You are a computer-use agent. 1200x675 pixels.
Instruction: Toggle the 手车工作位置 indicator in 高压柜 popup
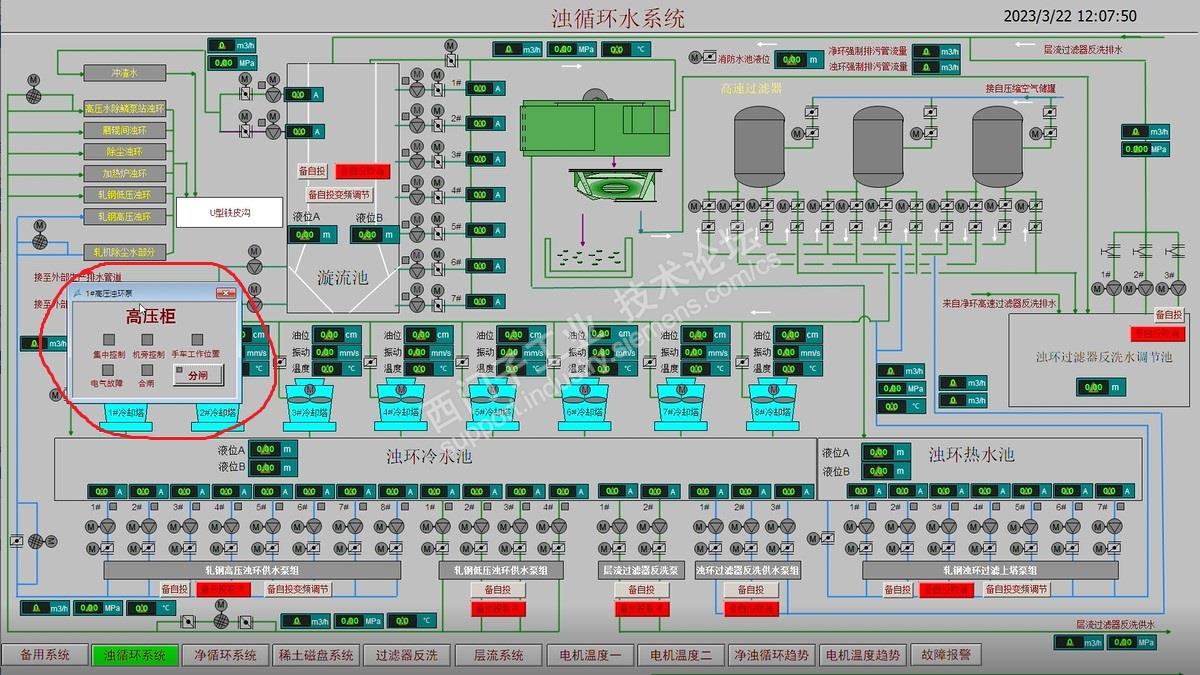tap(197, 340)
